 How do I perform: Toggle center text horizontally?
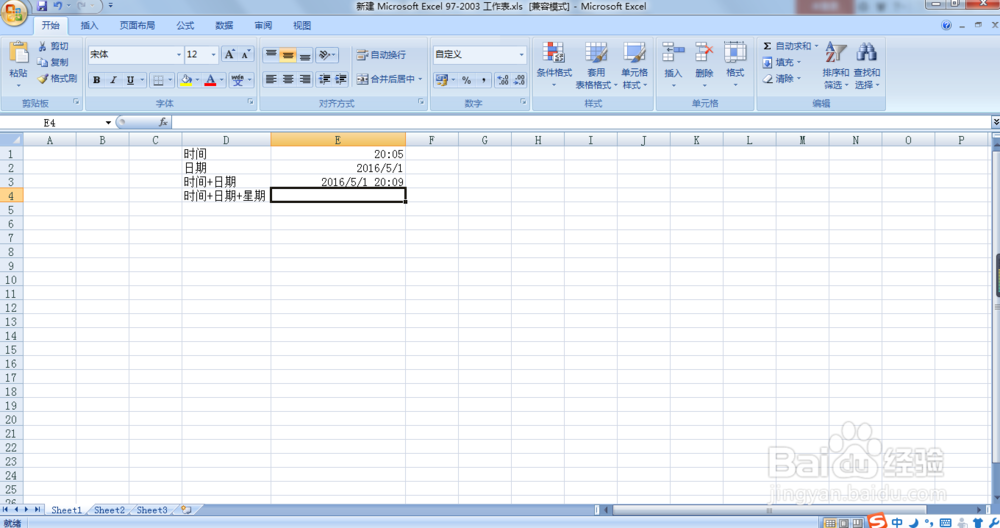(x=288, y=79)
